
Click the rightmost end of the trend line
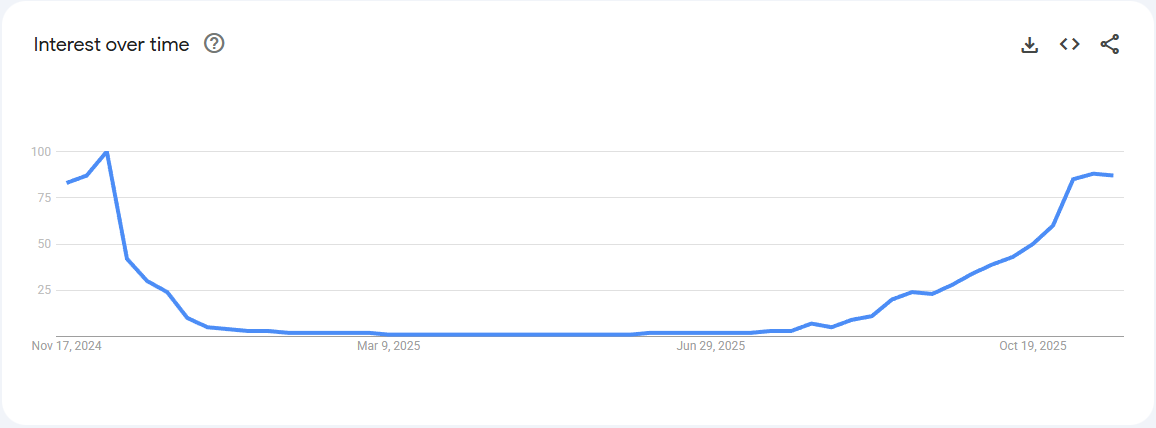1112,175
